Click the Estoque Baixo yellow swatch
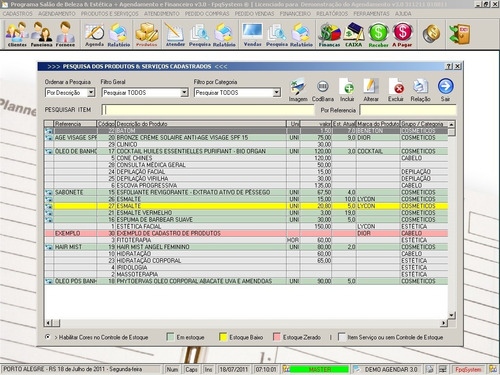500x375 pixels. pos(223,337)
